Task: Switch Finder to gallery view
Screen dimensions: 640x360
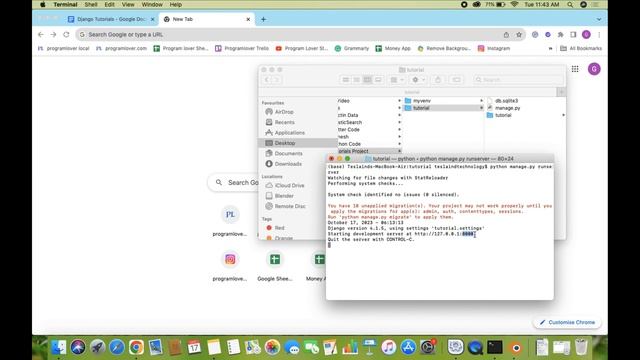Action: [x=378, y=80]
